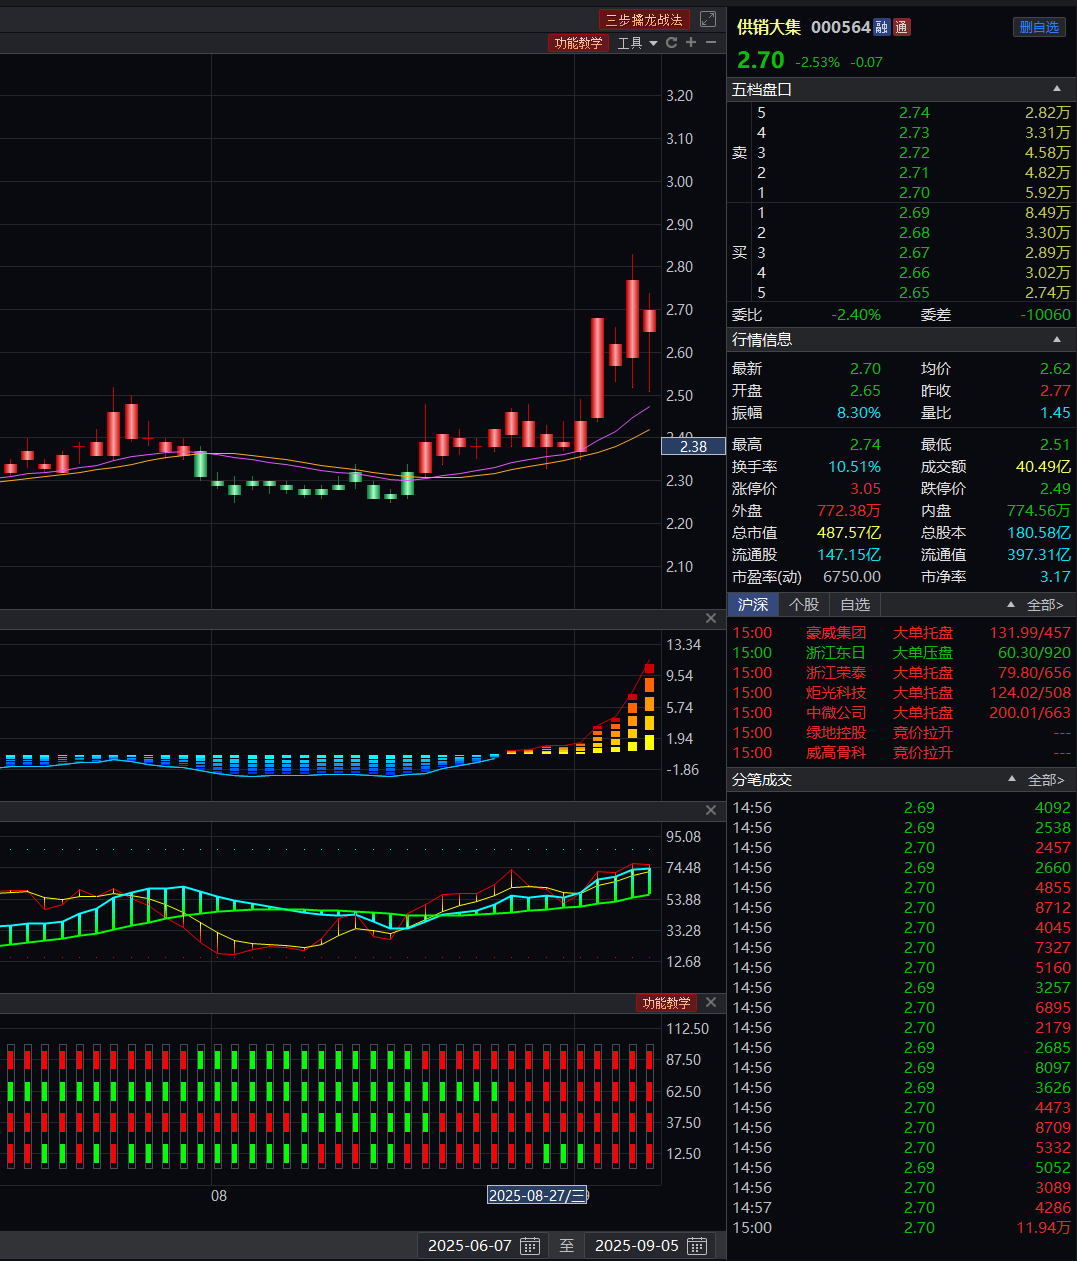Open 威高骨科 alert row

pyautogui.click(x=902, y=752)
